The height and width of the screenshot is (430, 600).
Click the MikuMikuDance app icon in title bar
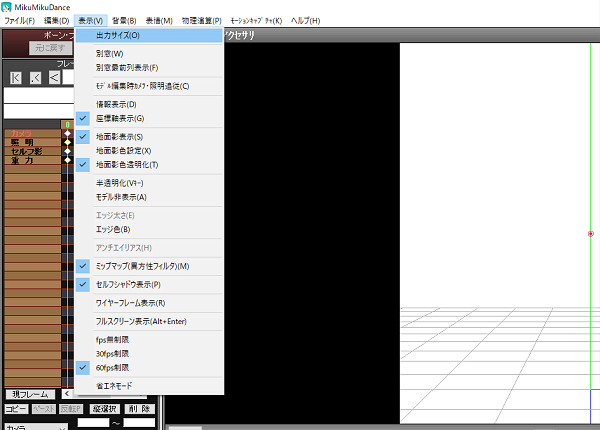tap(7, 7)
